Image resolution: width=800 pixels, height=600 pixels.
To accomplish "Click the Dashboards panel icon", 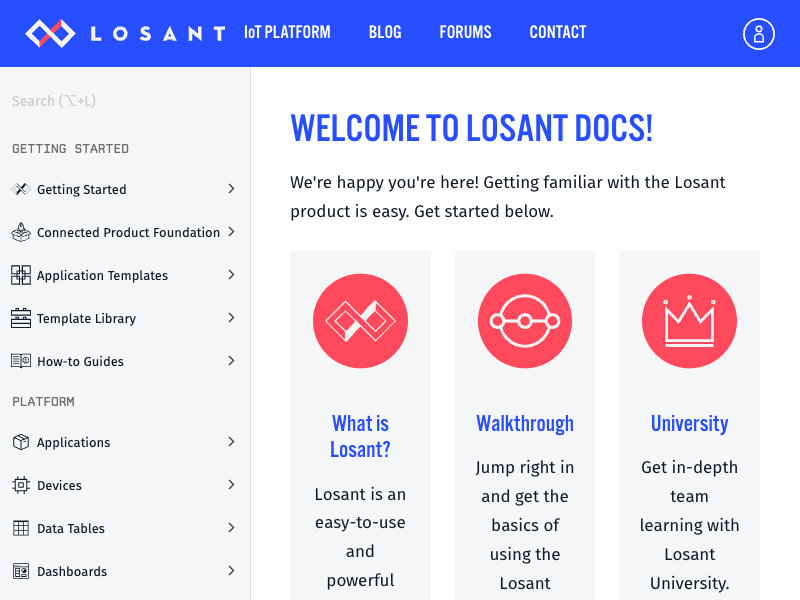I will point(21,571).
